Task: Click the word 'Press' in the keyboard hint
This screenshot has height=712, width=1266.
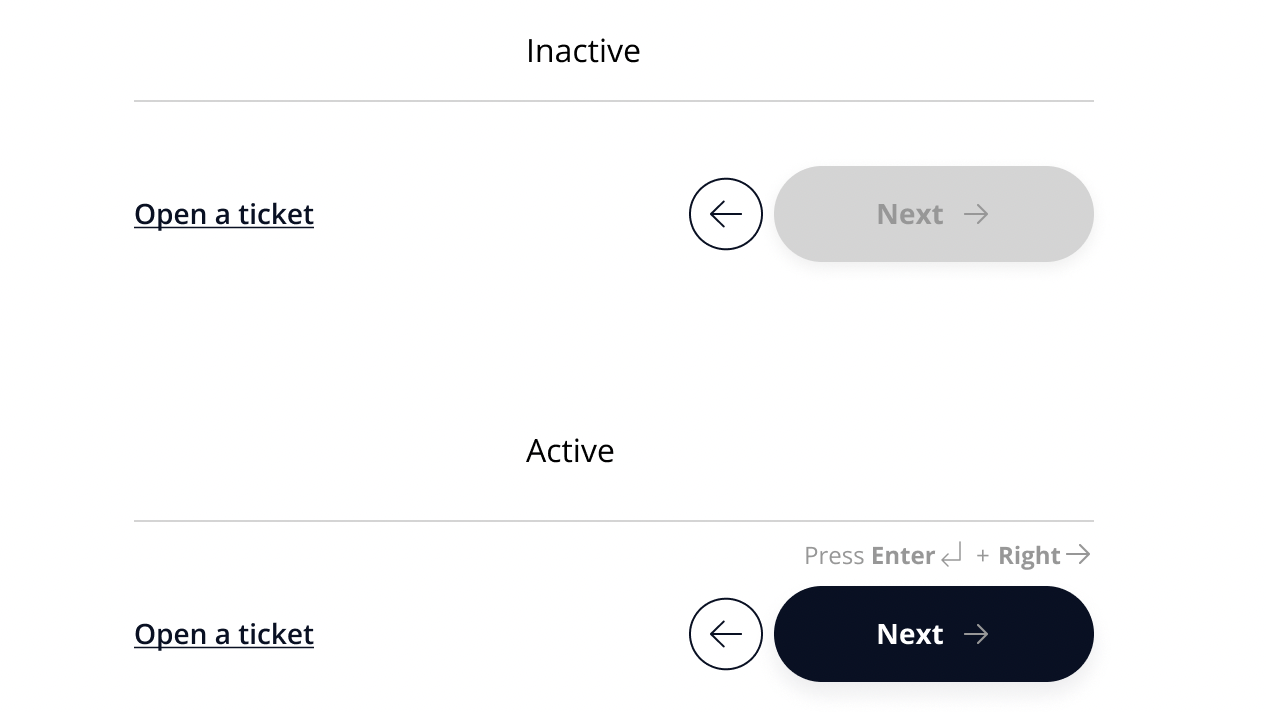Action: tap(834, 556)
